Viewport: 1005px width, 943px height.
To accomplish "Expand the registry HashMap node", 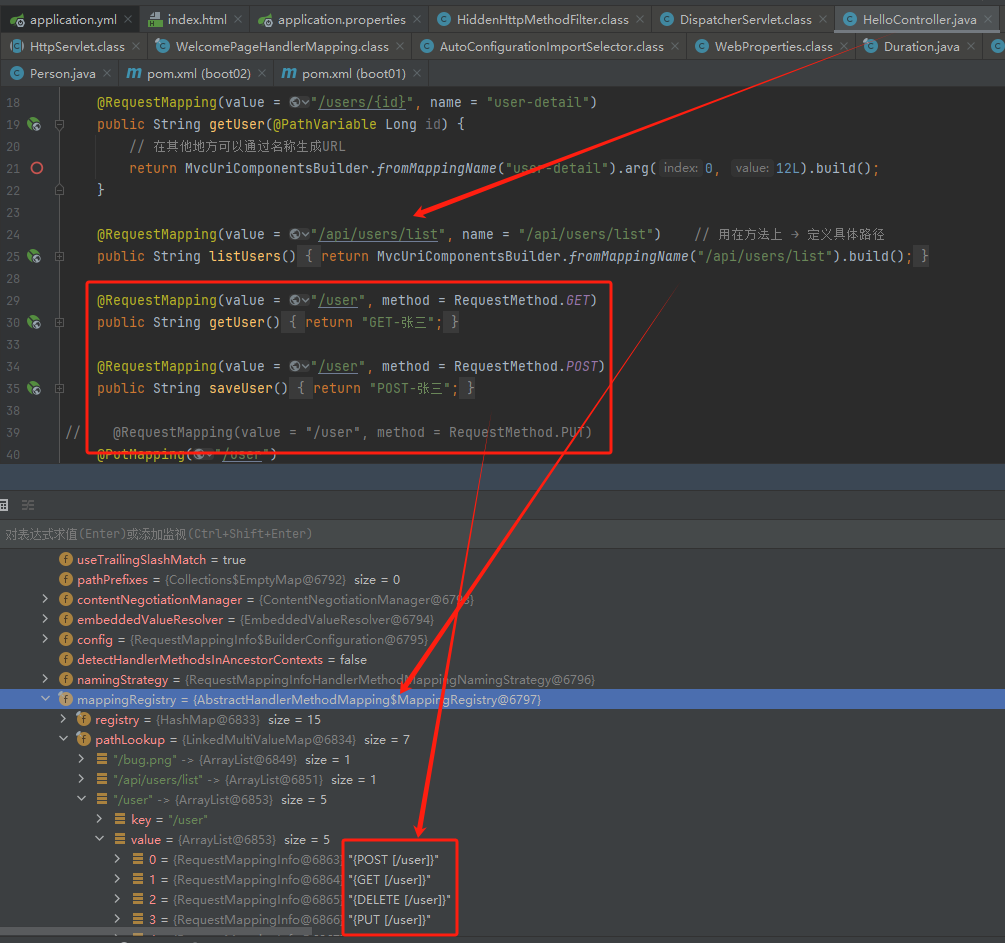I will [63, 719].
